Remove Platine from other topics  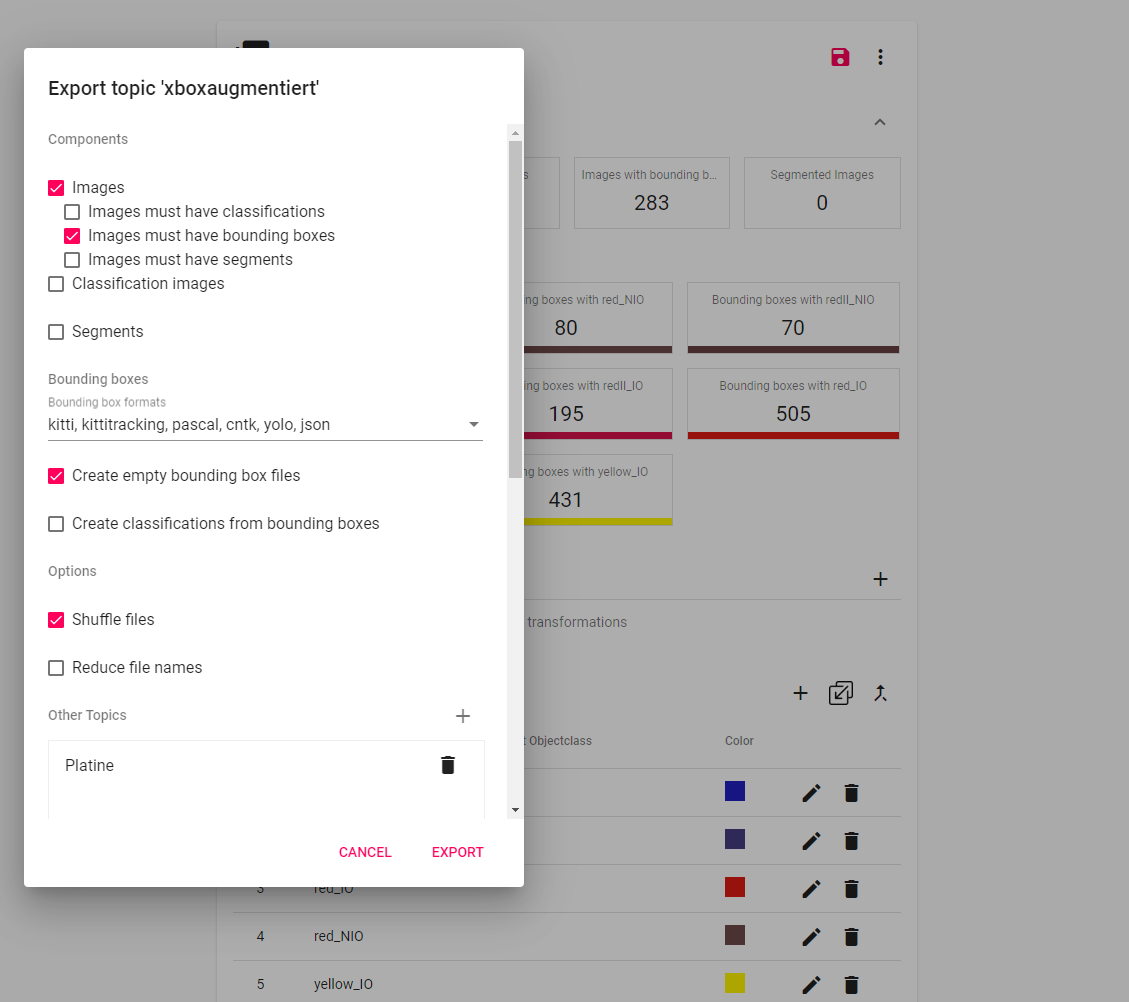pos(448,765)
